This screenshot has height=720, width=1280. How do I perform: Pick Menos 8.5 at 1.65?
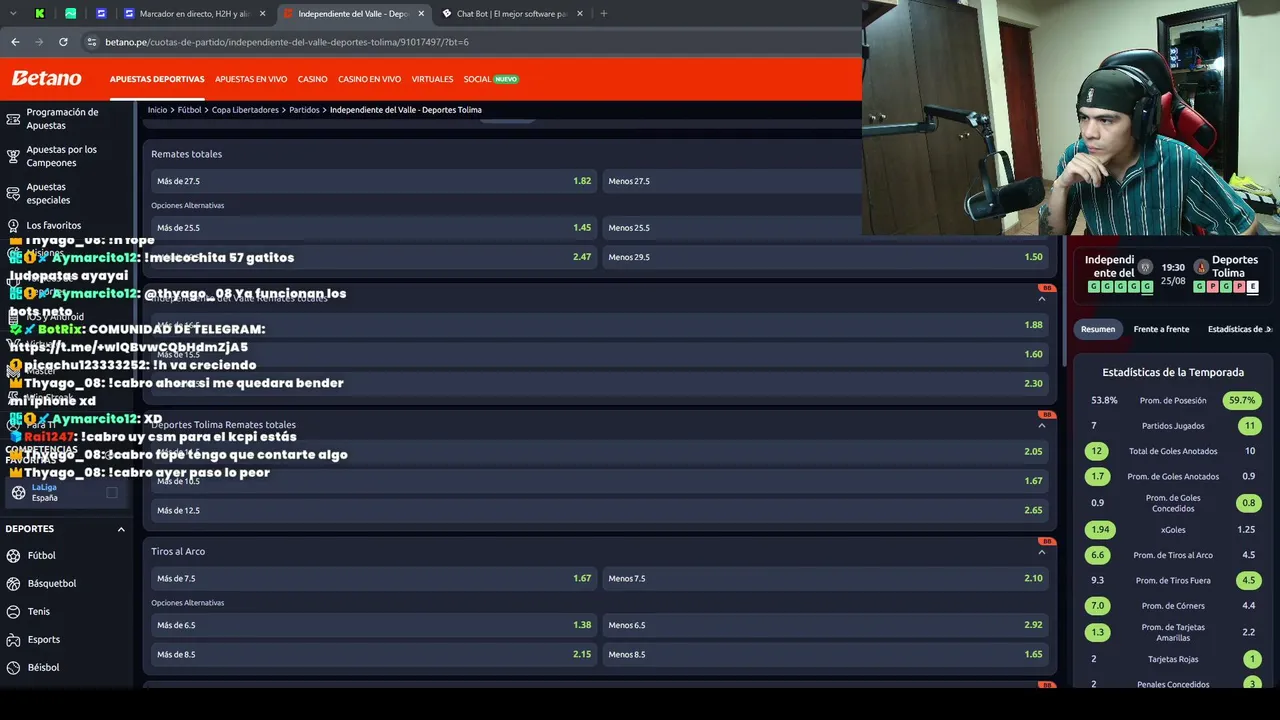point(825,654)
